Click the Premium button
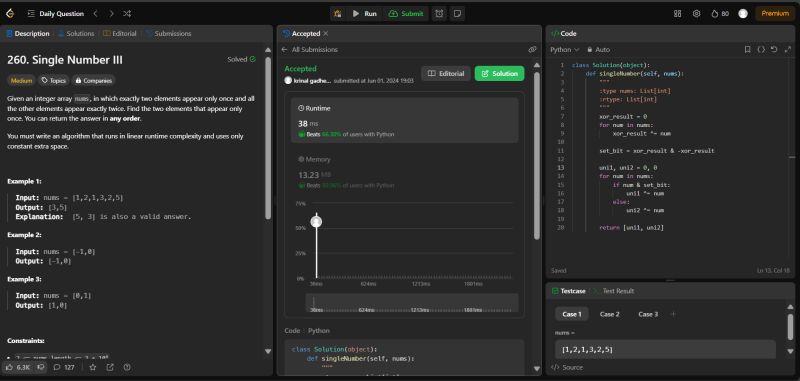This screenshot has width=800, height=381. click(x=775, y=14)
